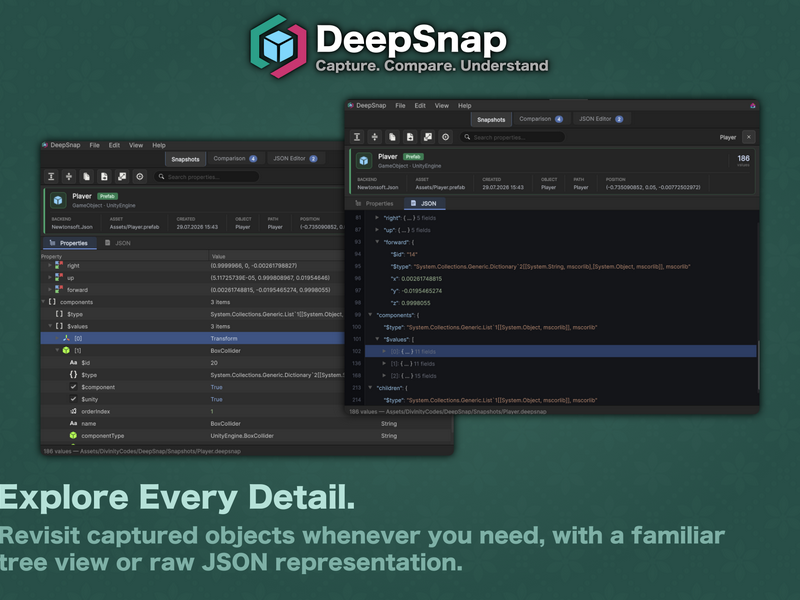800x600 pixels.
Task: Click the checkmark icon beside $unity
Action: (73, 399)
